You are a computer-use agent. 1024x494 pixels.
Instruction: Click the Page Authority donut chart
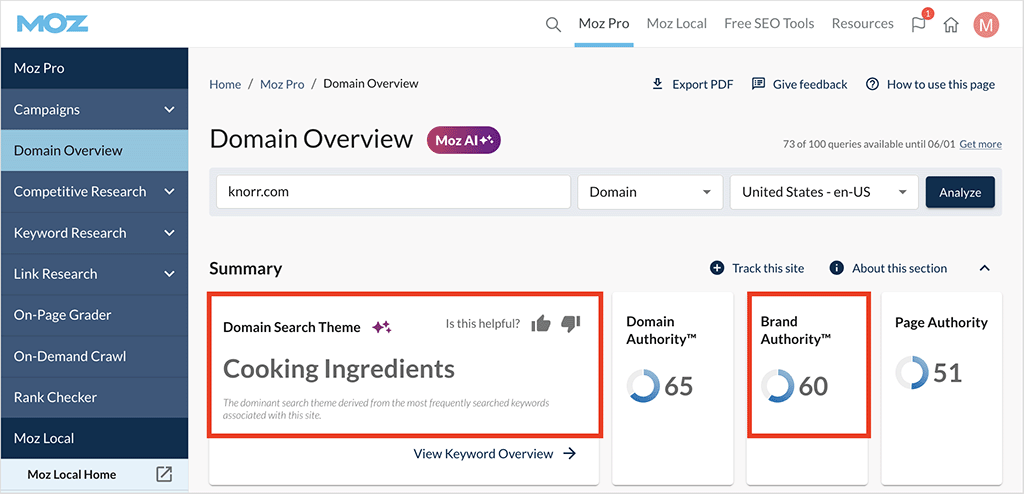pos(912,373)
